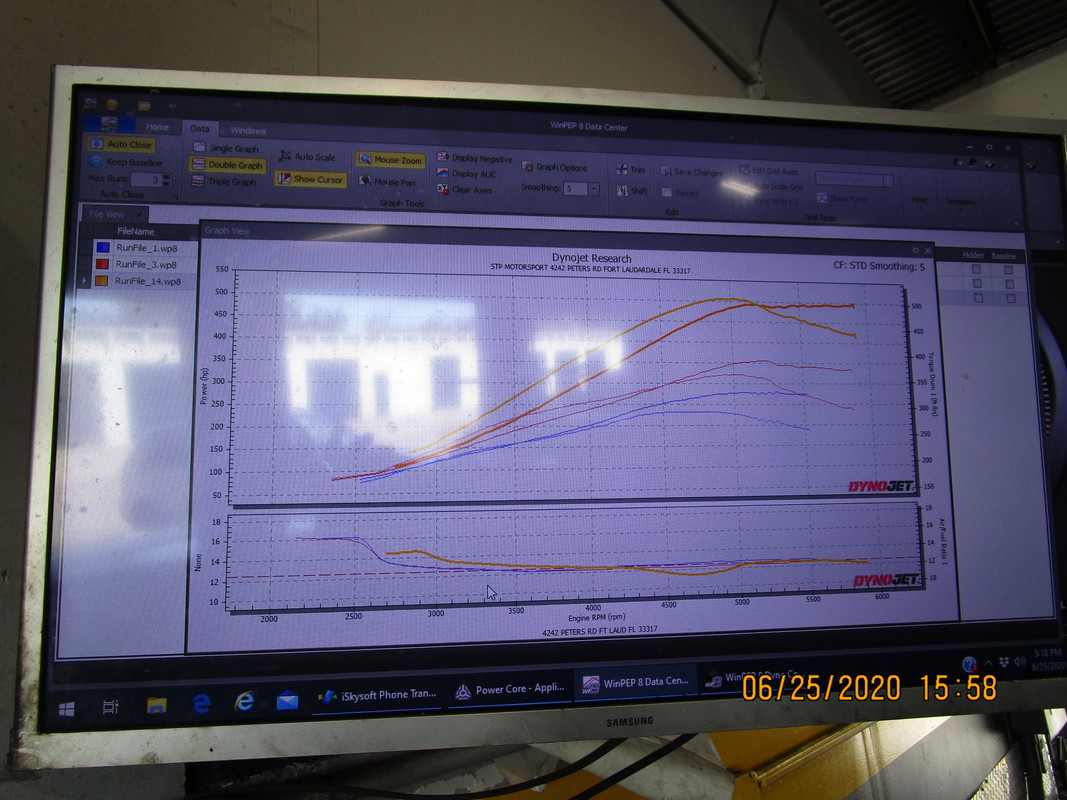Click Show Points in Grid Tools

(x=842, y=198)
